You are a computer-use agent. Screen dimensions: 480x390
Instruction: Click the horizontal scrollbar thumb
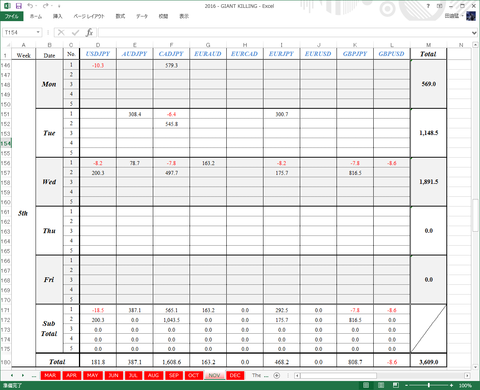pos(339,376)
